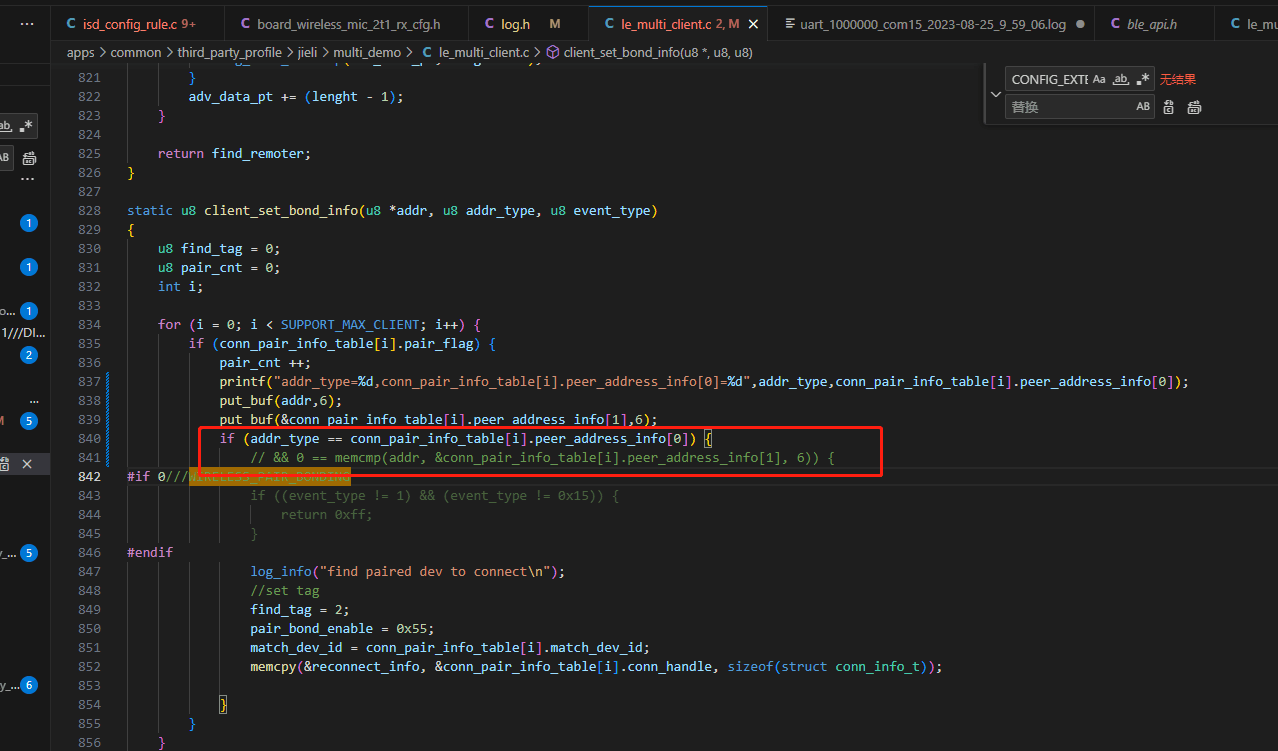Switch to the isd_config_rule.c tab
Image resolution: width=1278 pixels, height=751 pixels.
(x=138, y=23)
